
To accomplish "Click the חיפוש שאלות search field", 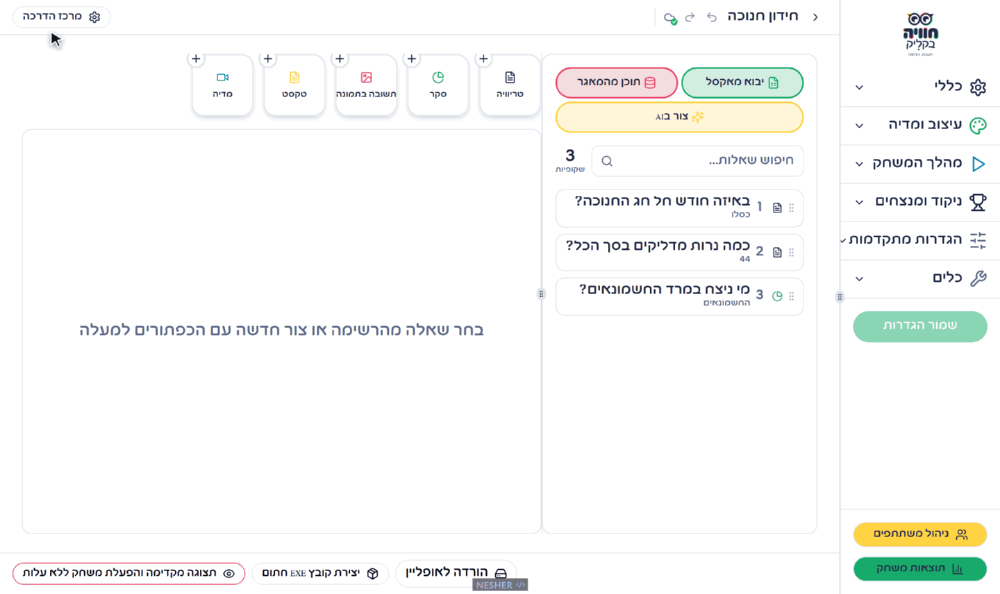I will coord(697,161).
